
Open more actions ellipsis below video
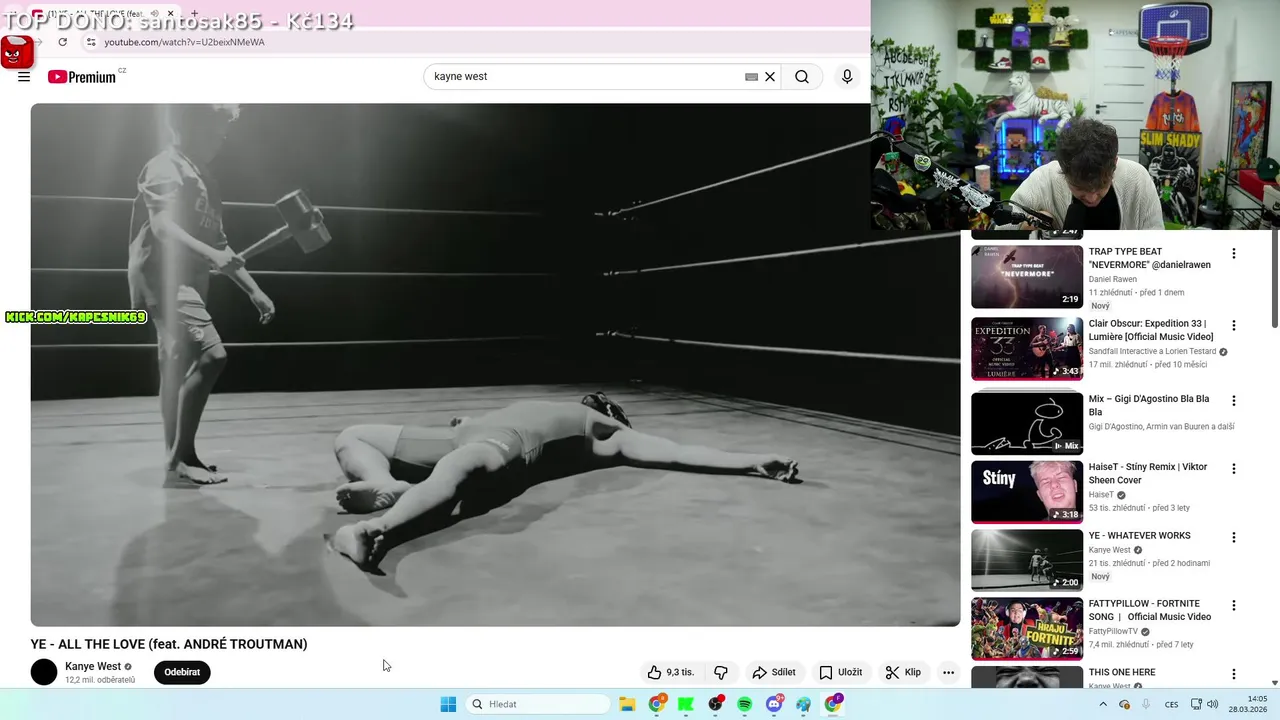tap(948, 672)
